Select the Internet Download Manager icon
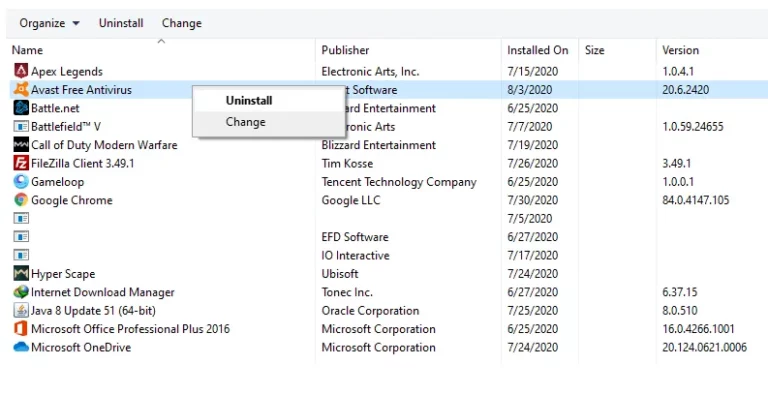The image size is (768, 395). (x=21, y=292)
